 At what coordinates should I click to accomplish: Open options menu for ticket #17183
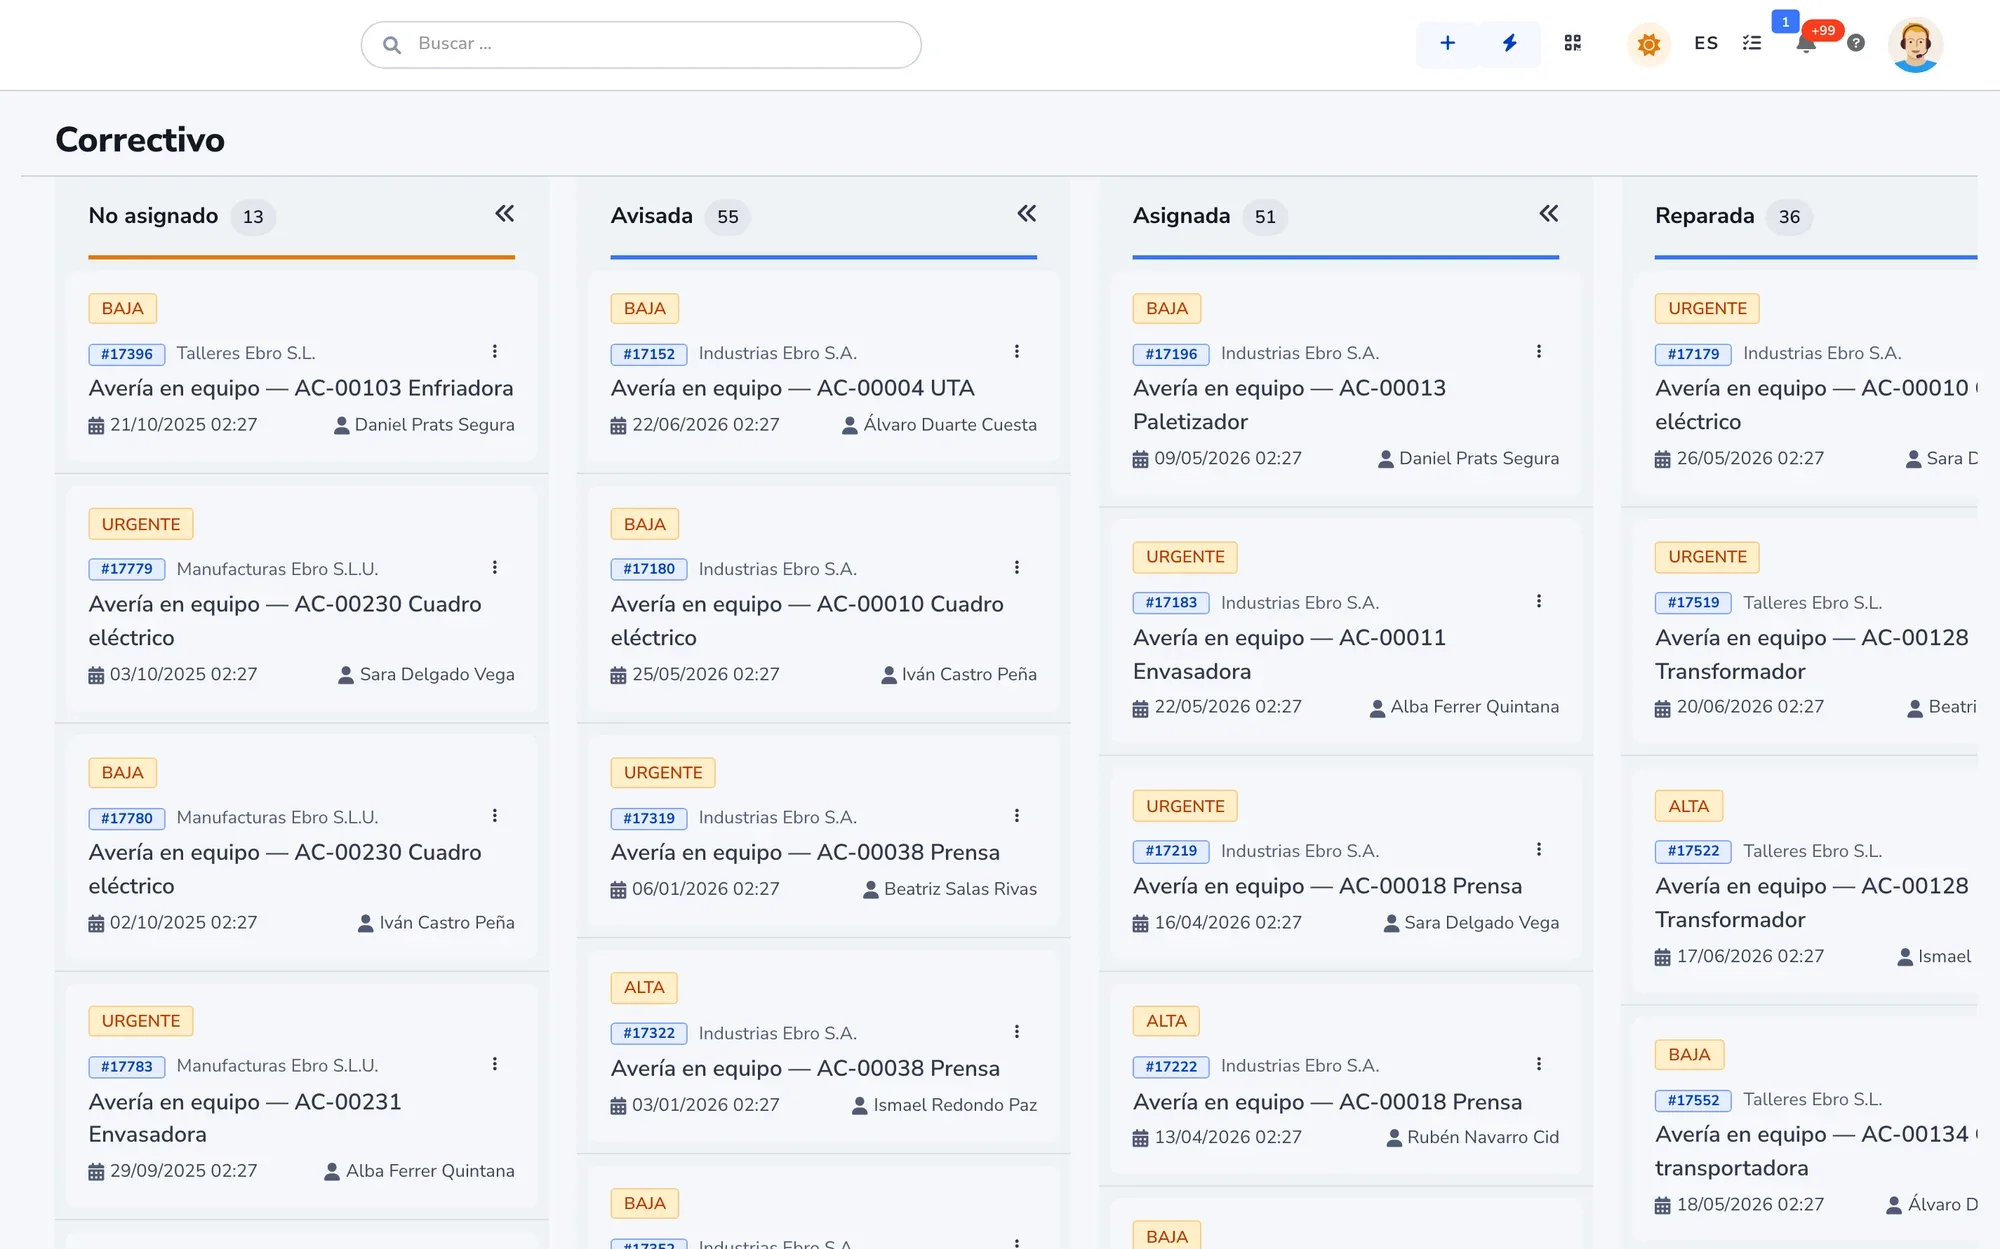pyautogui.click(x=1538, y=601)
